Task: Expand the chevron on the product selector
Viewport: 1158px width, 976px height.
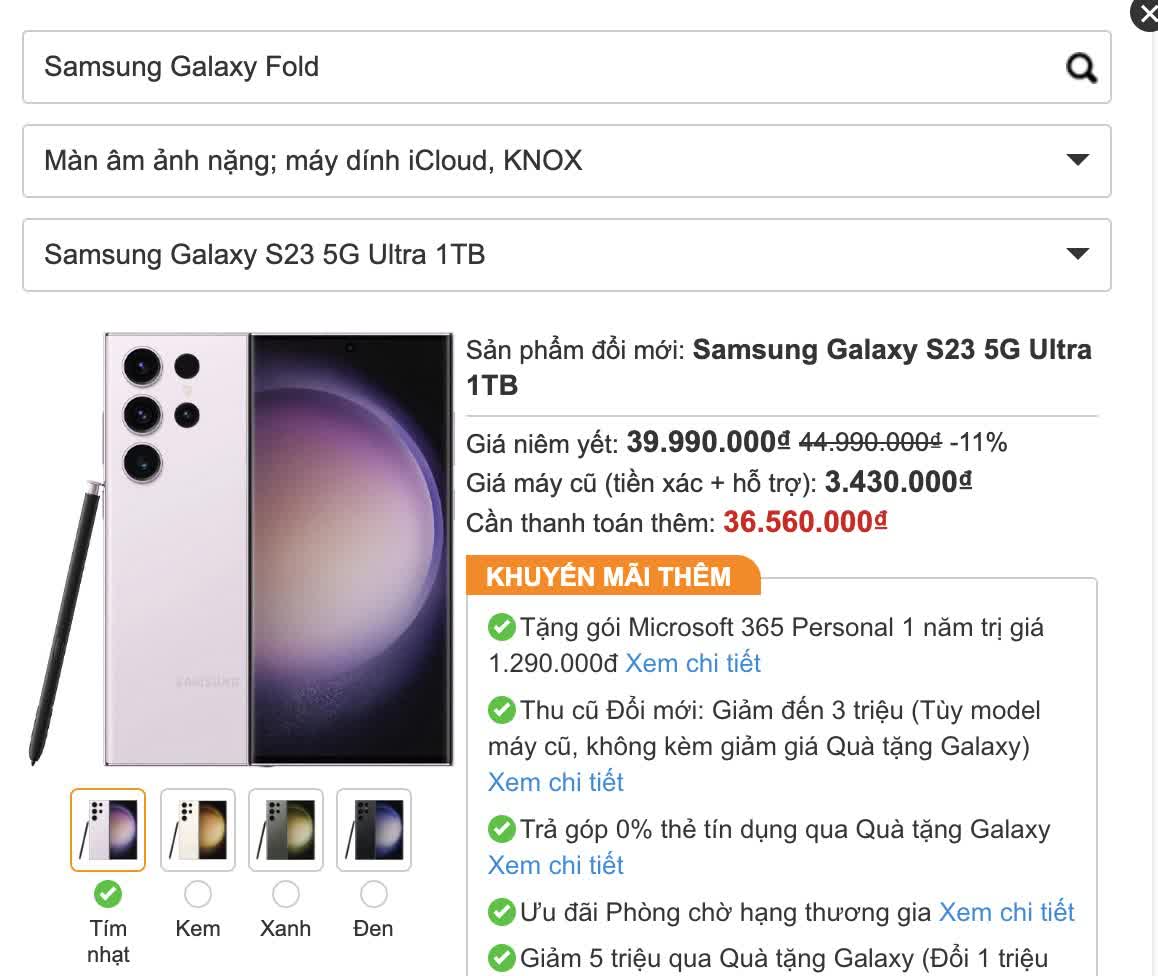Action: click(1077, 254)
